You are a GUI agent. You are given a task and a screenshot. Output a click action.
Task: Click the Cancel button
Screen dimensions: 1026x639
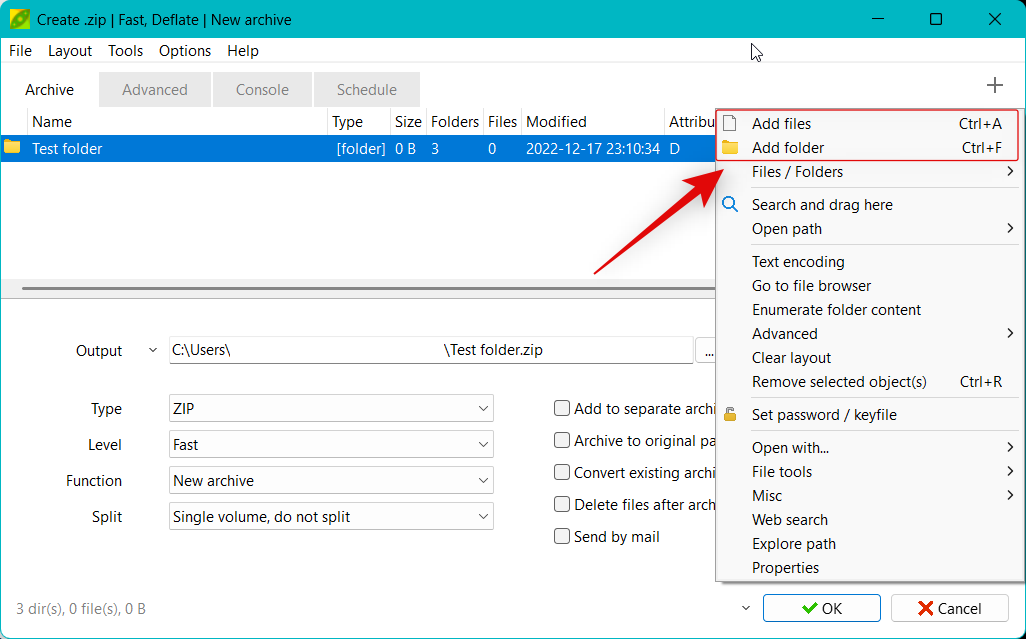(948, 608)
